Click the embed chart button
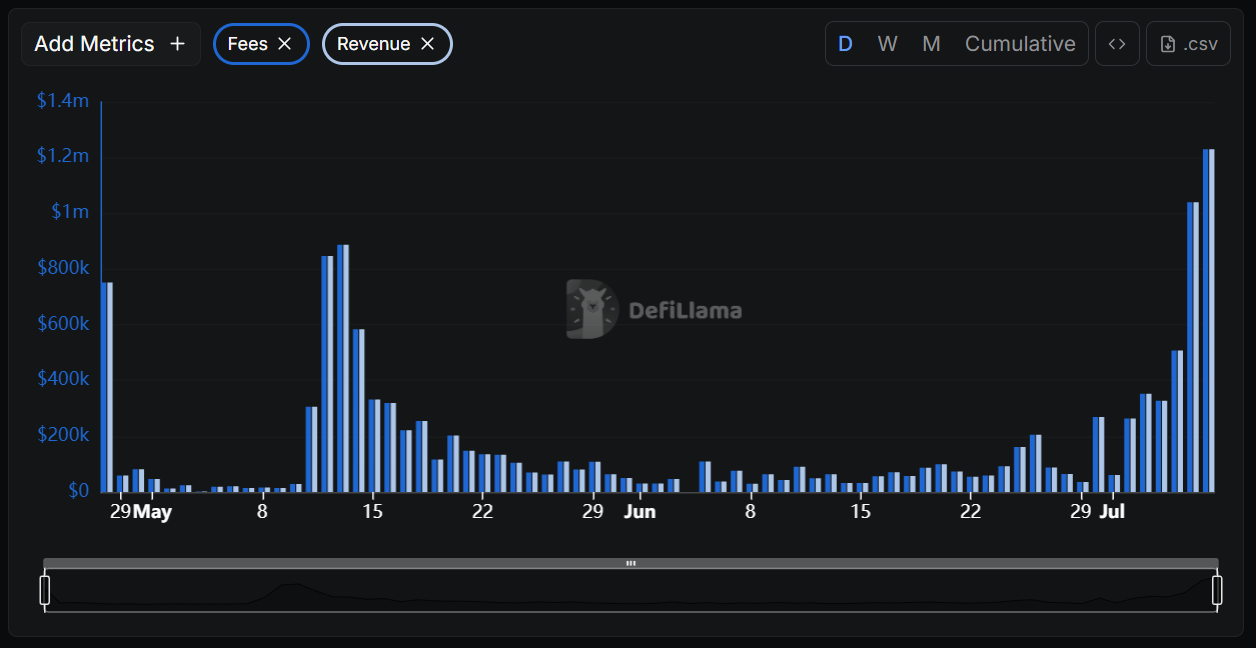This screenshot has width=1256, height=648. tap(1117, 43)
